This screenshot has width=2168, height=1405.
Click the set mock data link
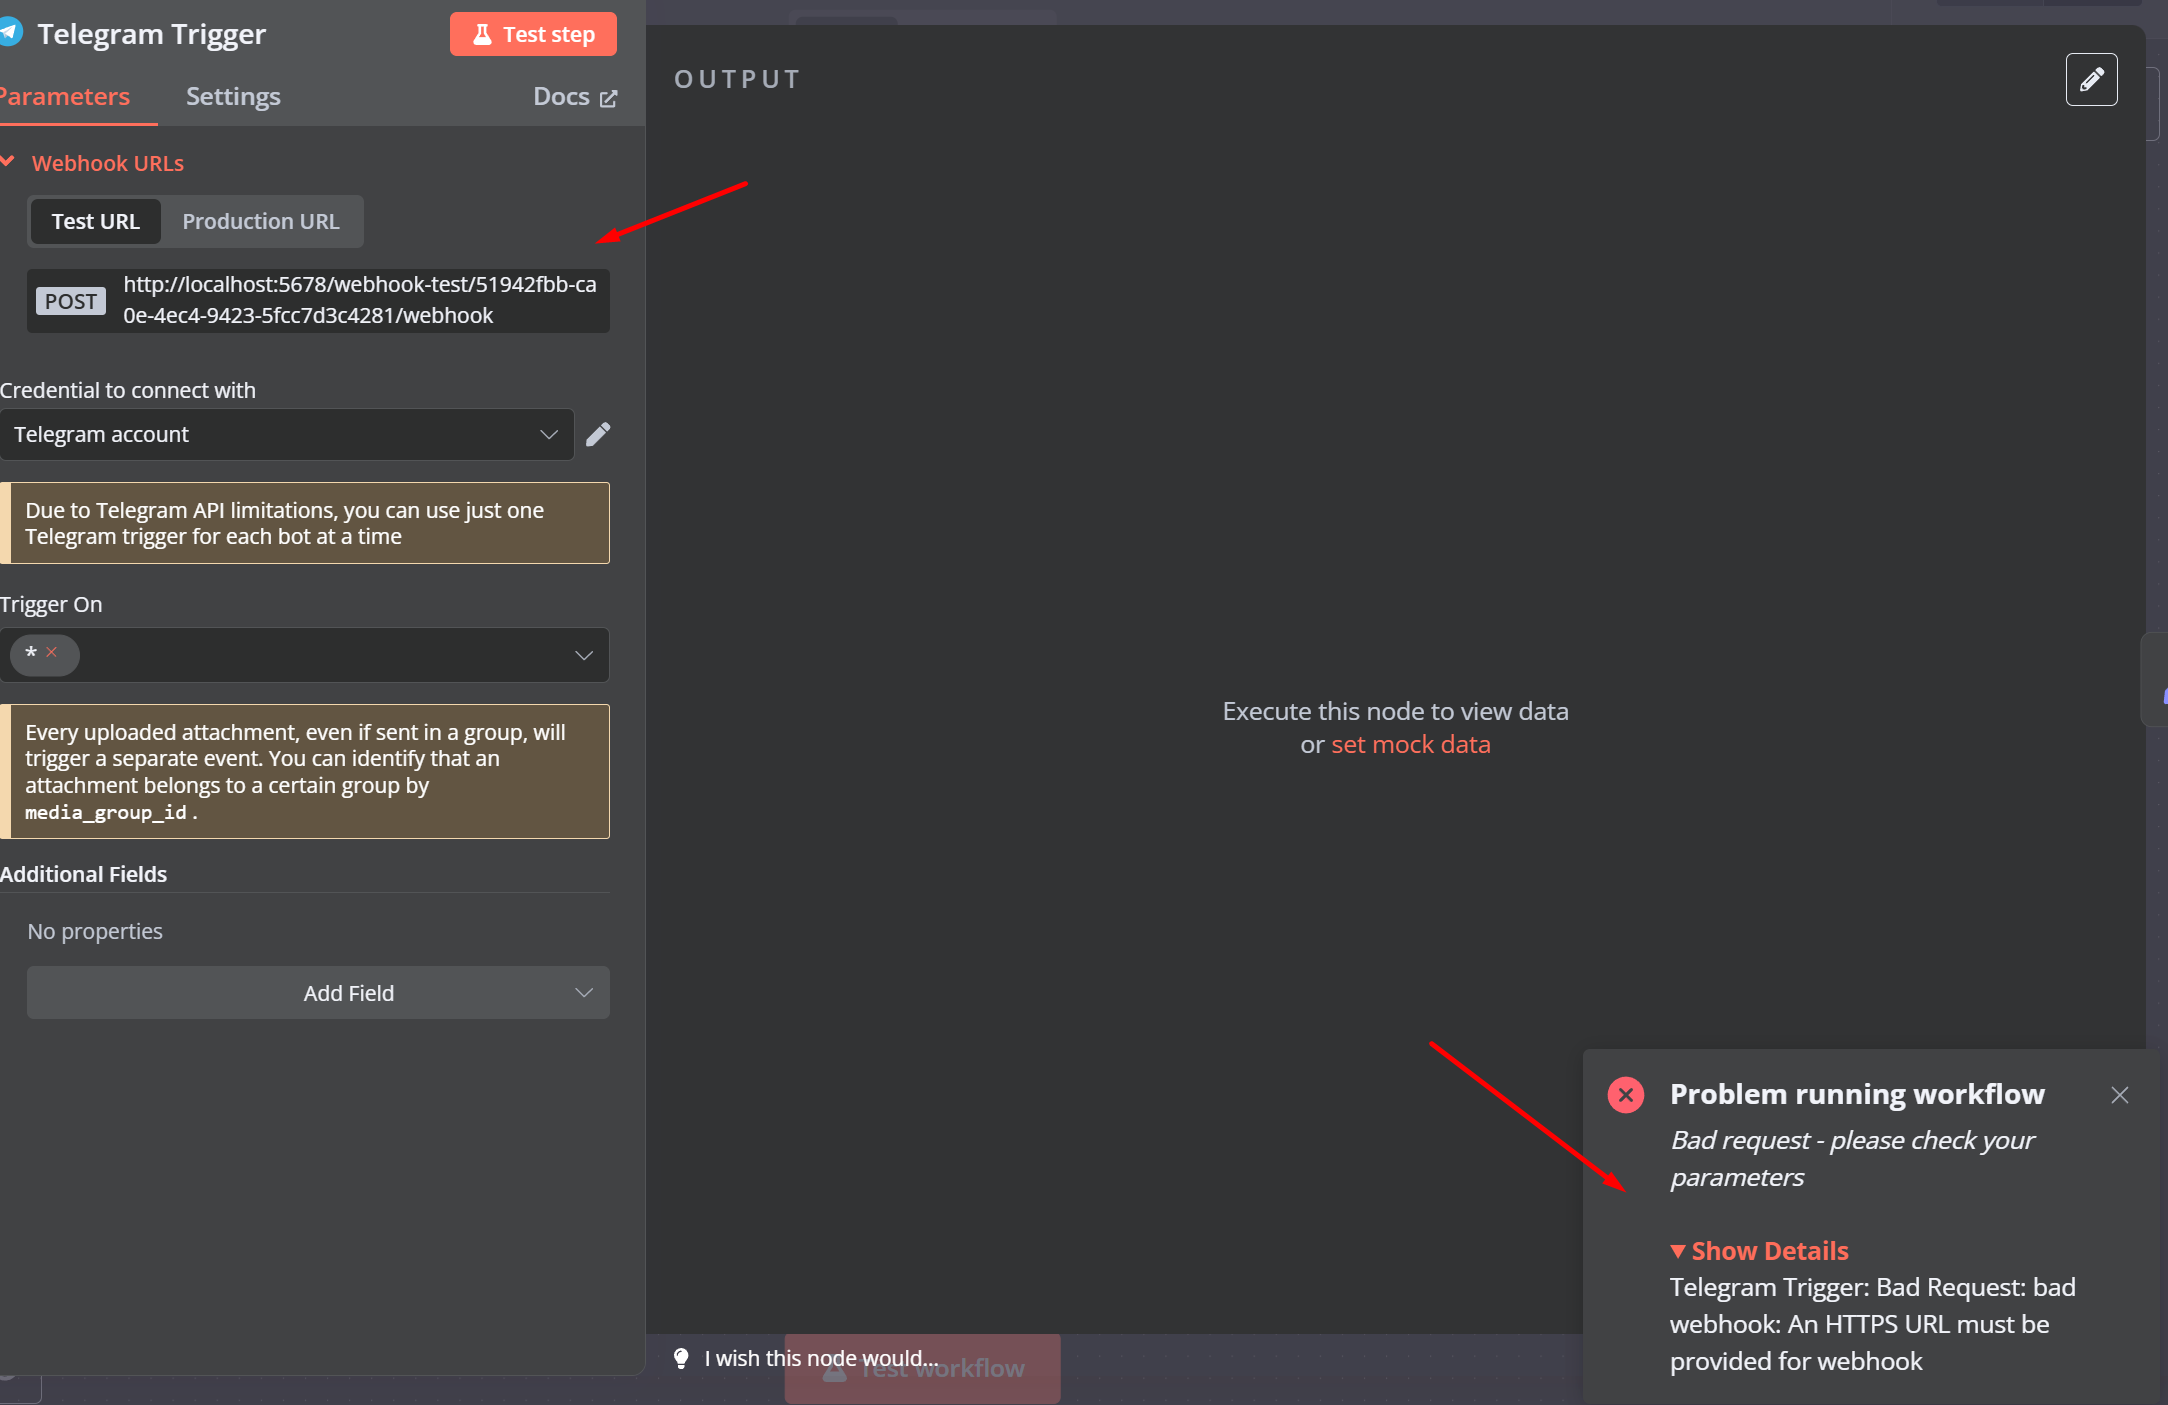pos(1411,743)
